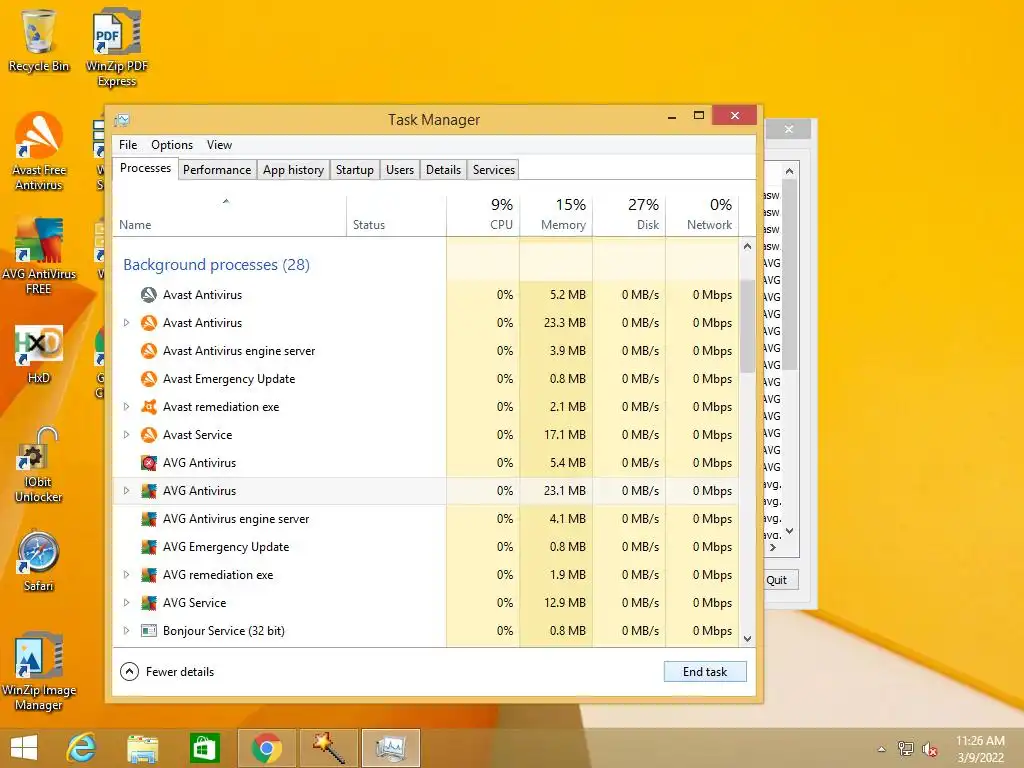Click the process list scroll up arrow
This screenshot has height=768, width=1024.
point(748,246)
